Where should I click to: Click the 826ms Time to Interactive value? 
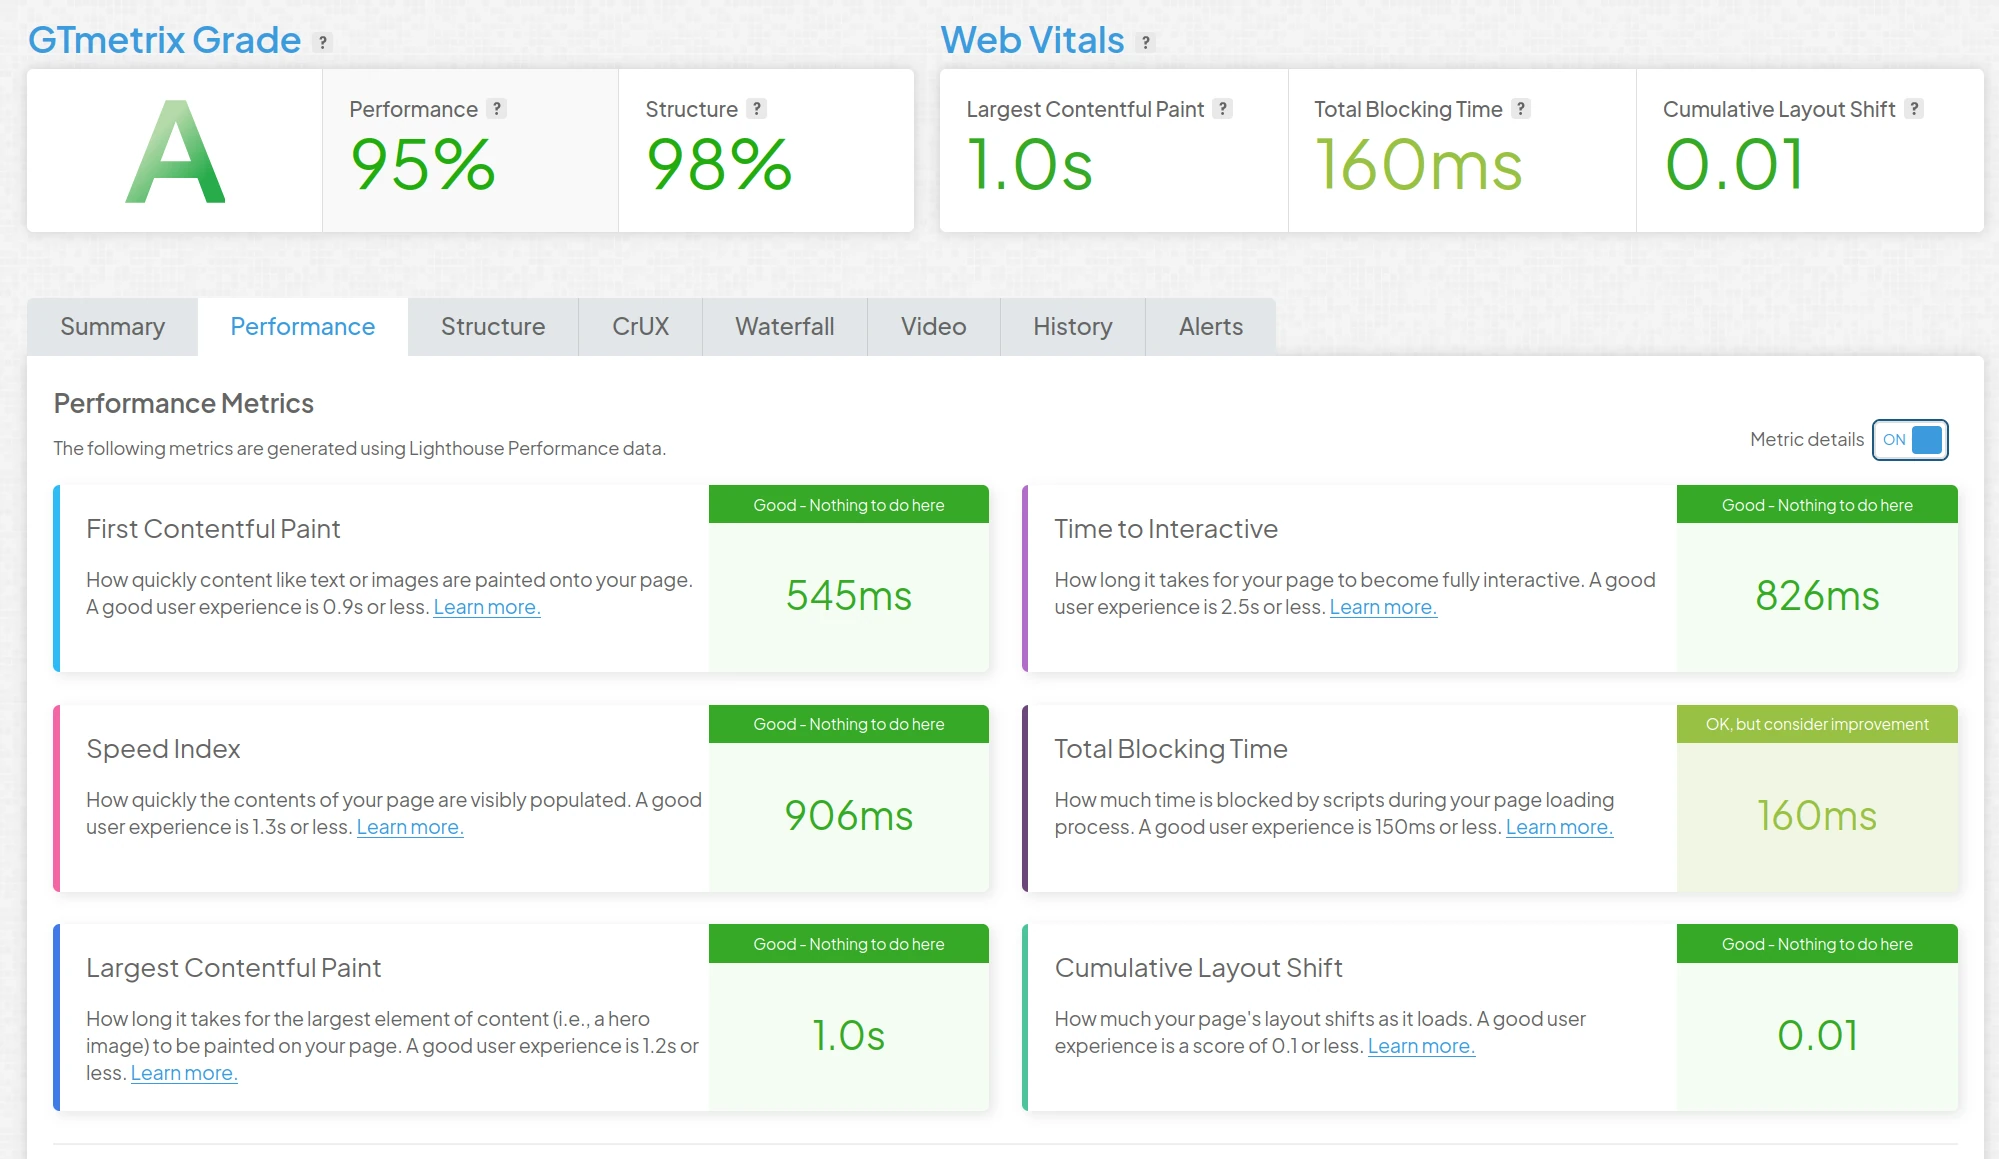click(1817, 595)
